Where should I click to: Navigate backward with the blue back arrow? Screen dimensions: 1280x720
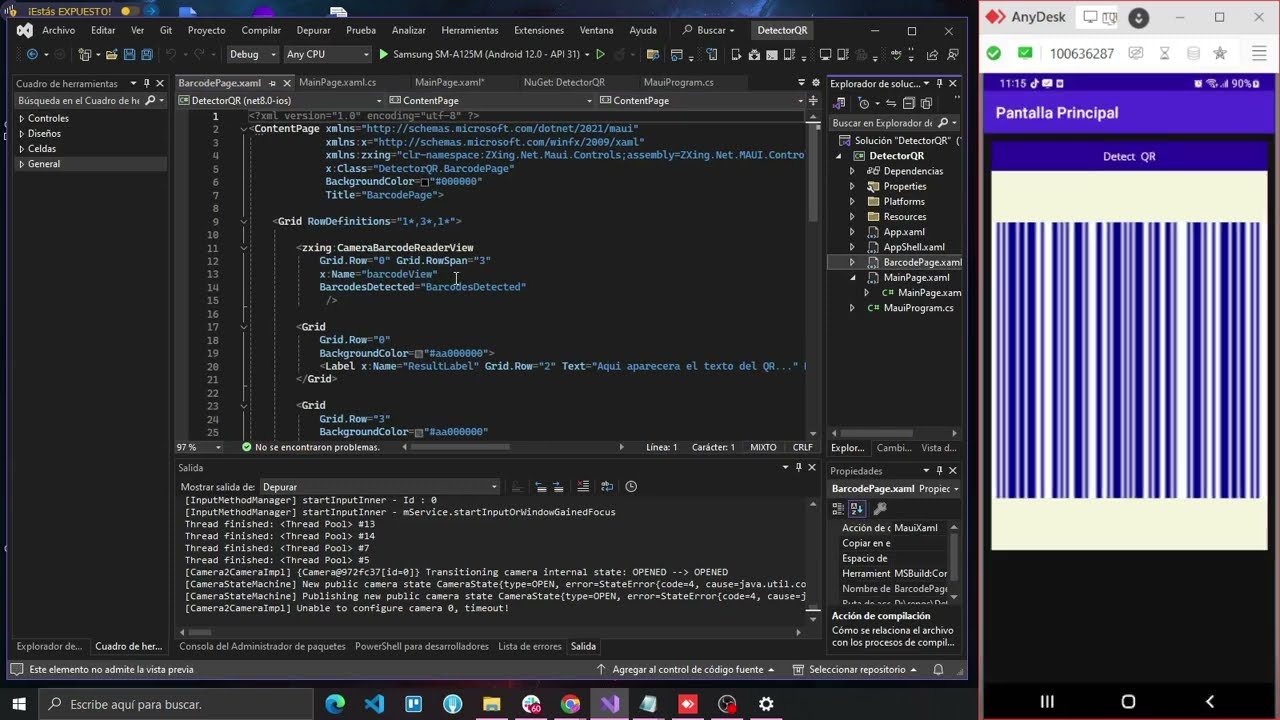32,54
